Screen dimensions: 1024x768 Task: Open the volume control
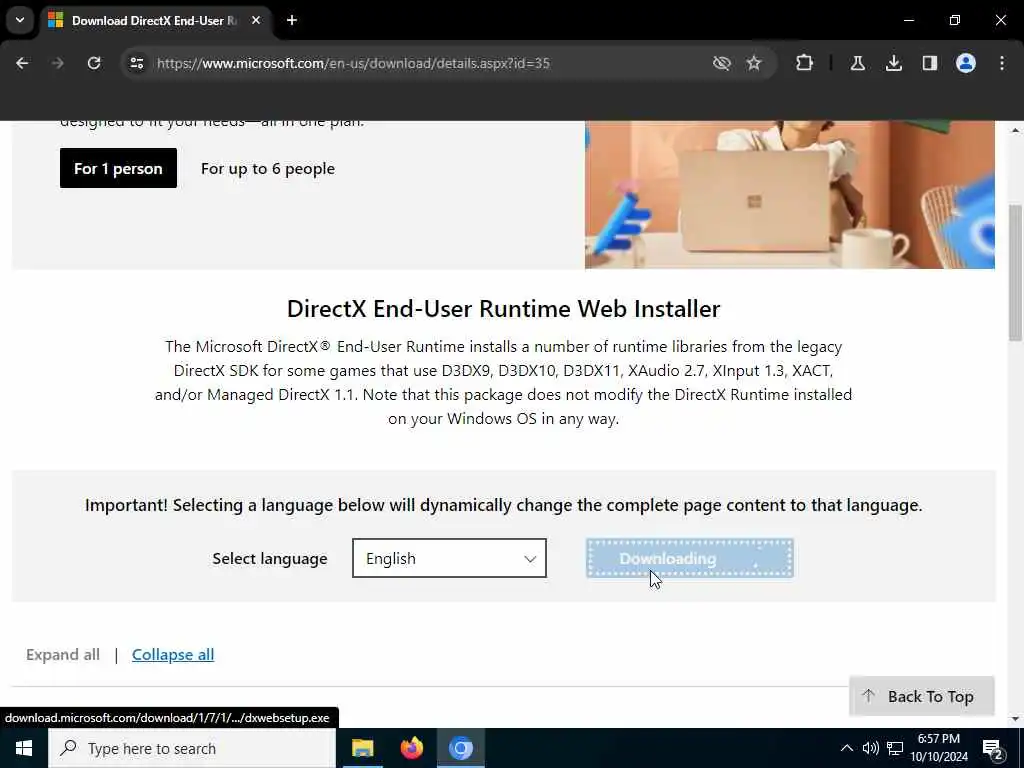(x=870, y=748)
